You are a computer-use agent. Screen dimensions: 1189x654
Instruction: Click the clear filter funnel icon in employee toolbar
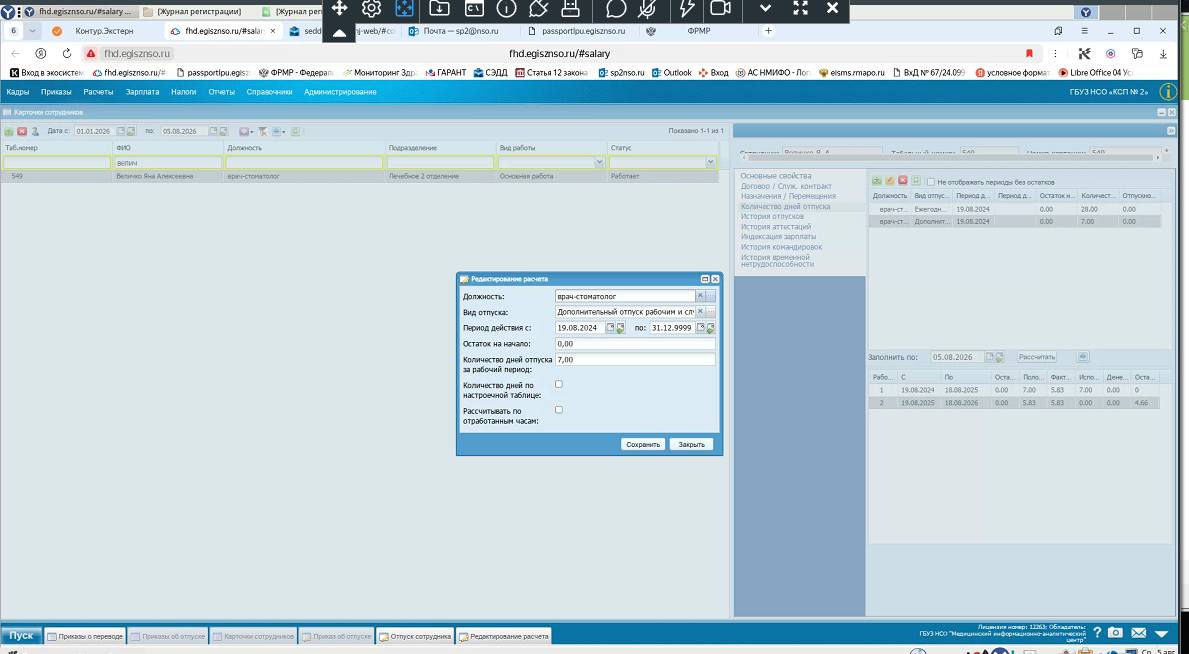point(263,131)
